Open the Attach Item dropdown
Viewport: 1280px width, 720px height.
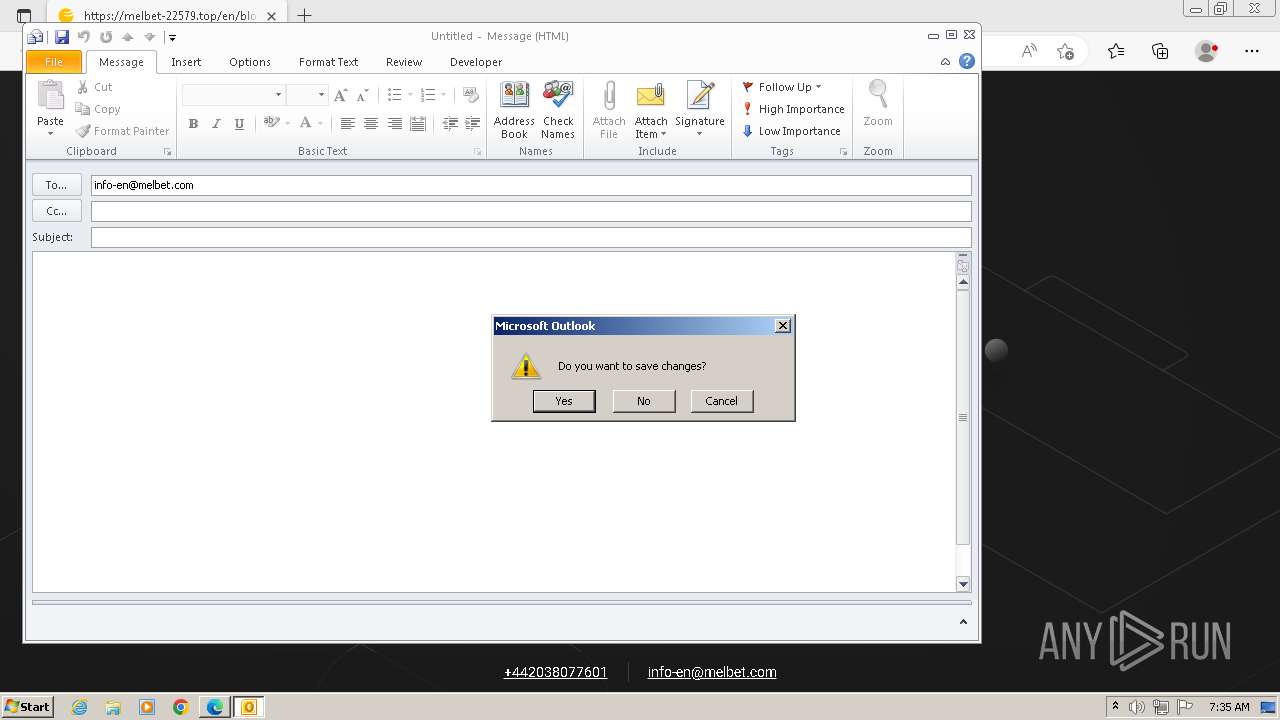tap(651, 110)
